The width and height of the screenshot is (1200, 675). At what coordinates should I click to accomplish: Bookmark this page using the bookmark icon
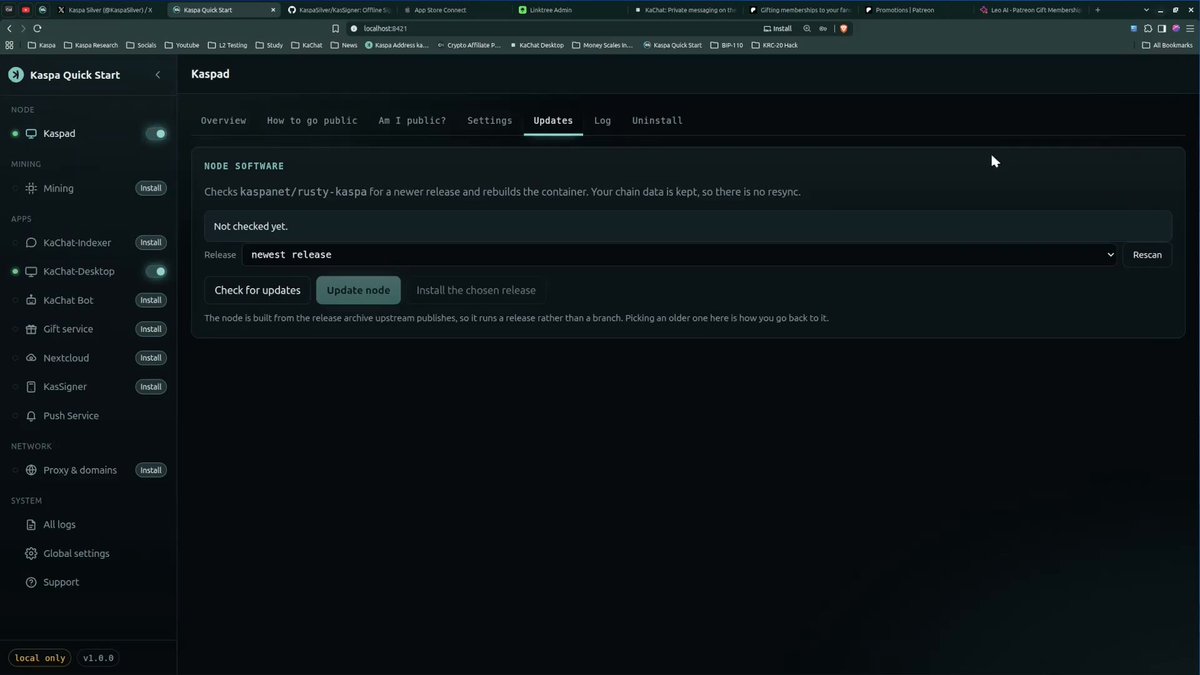[335, 28]
